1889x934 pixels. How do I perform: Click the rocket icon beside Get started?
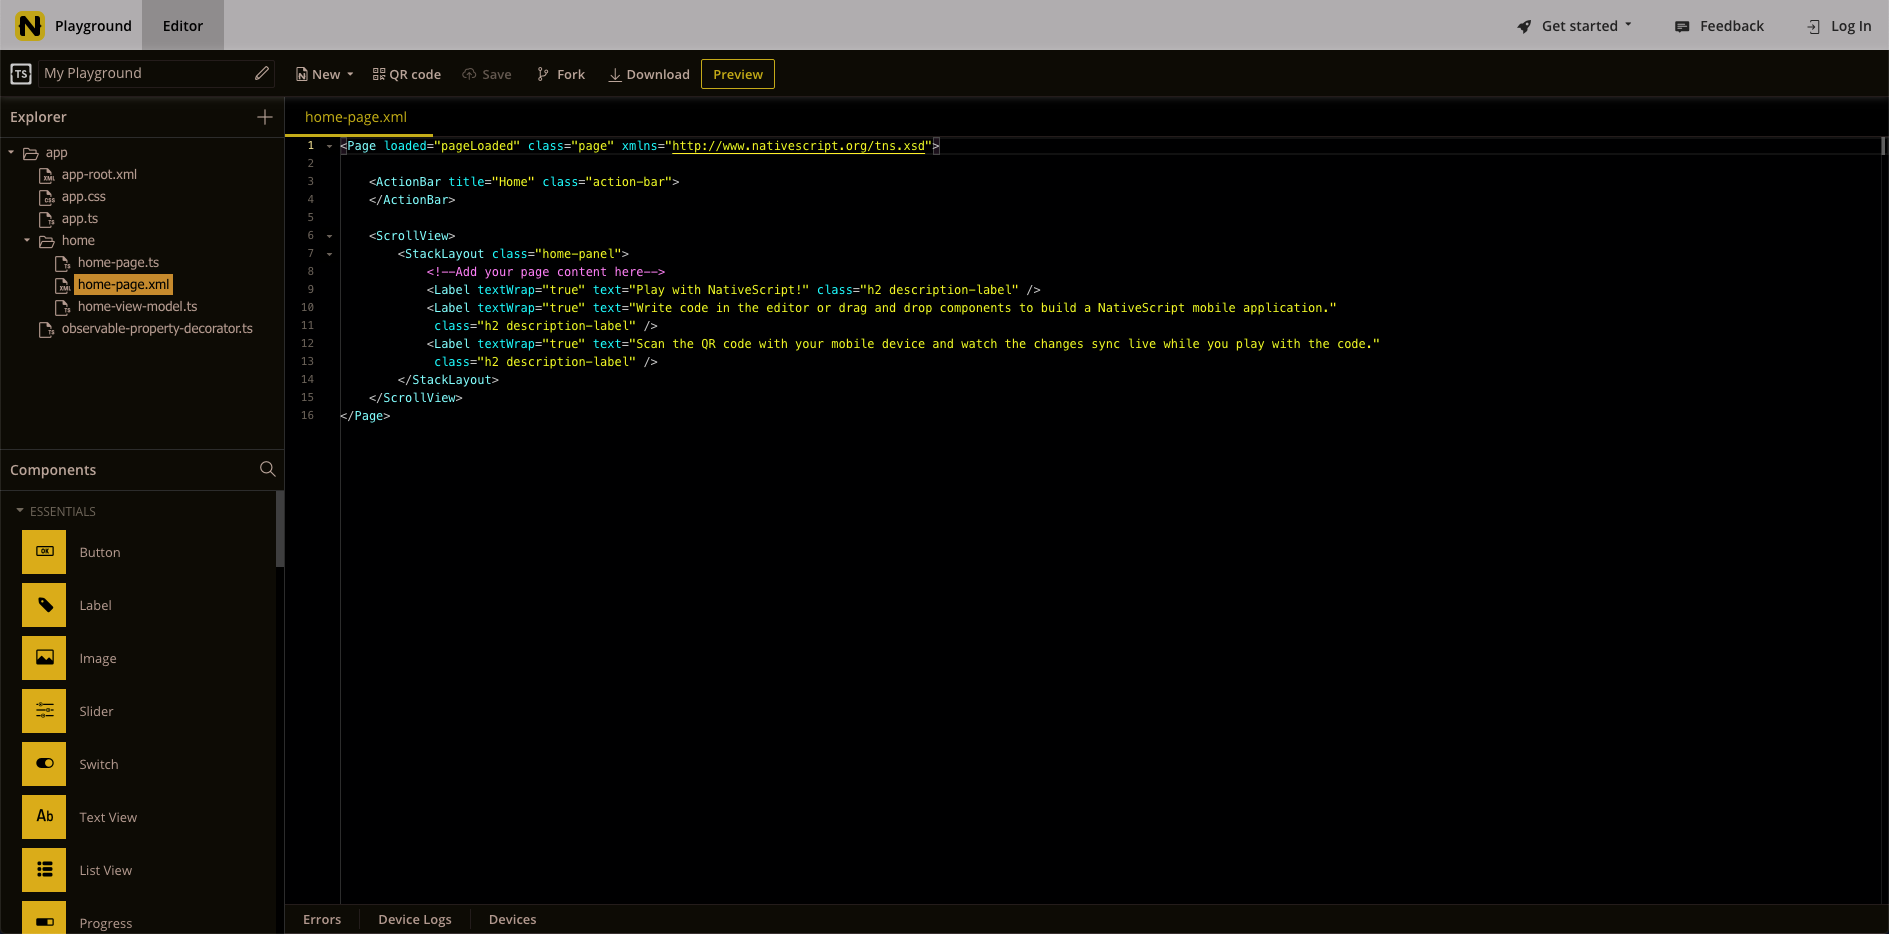pos(1524,26)
